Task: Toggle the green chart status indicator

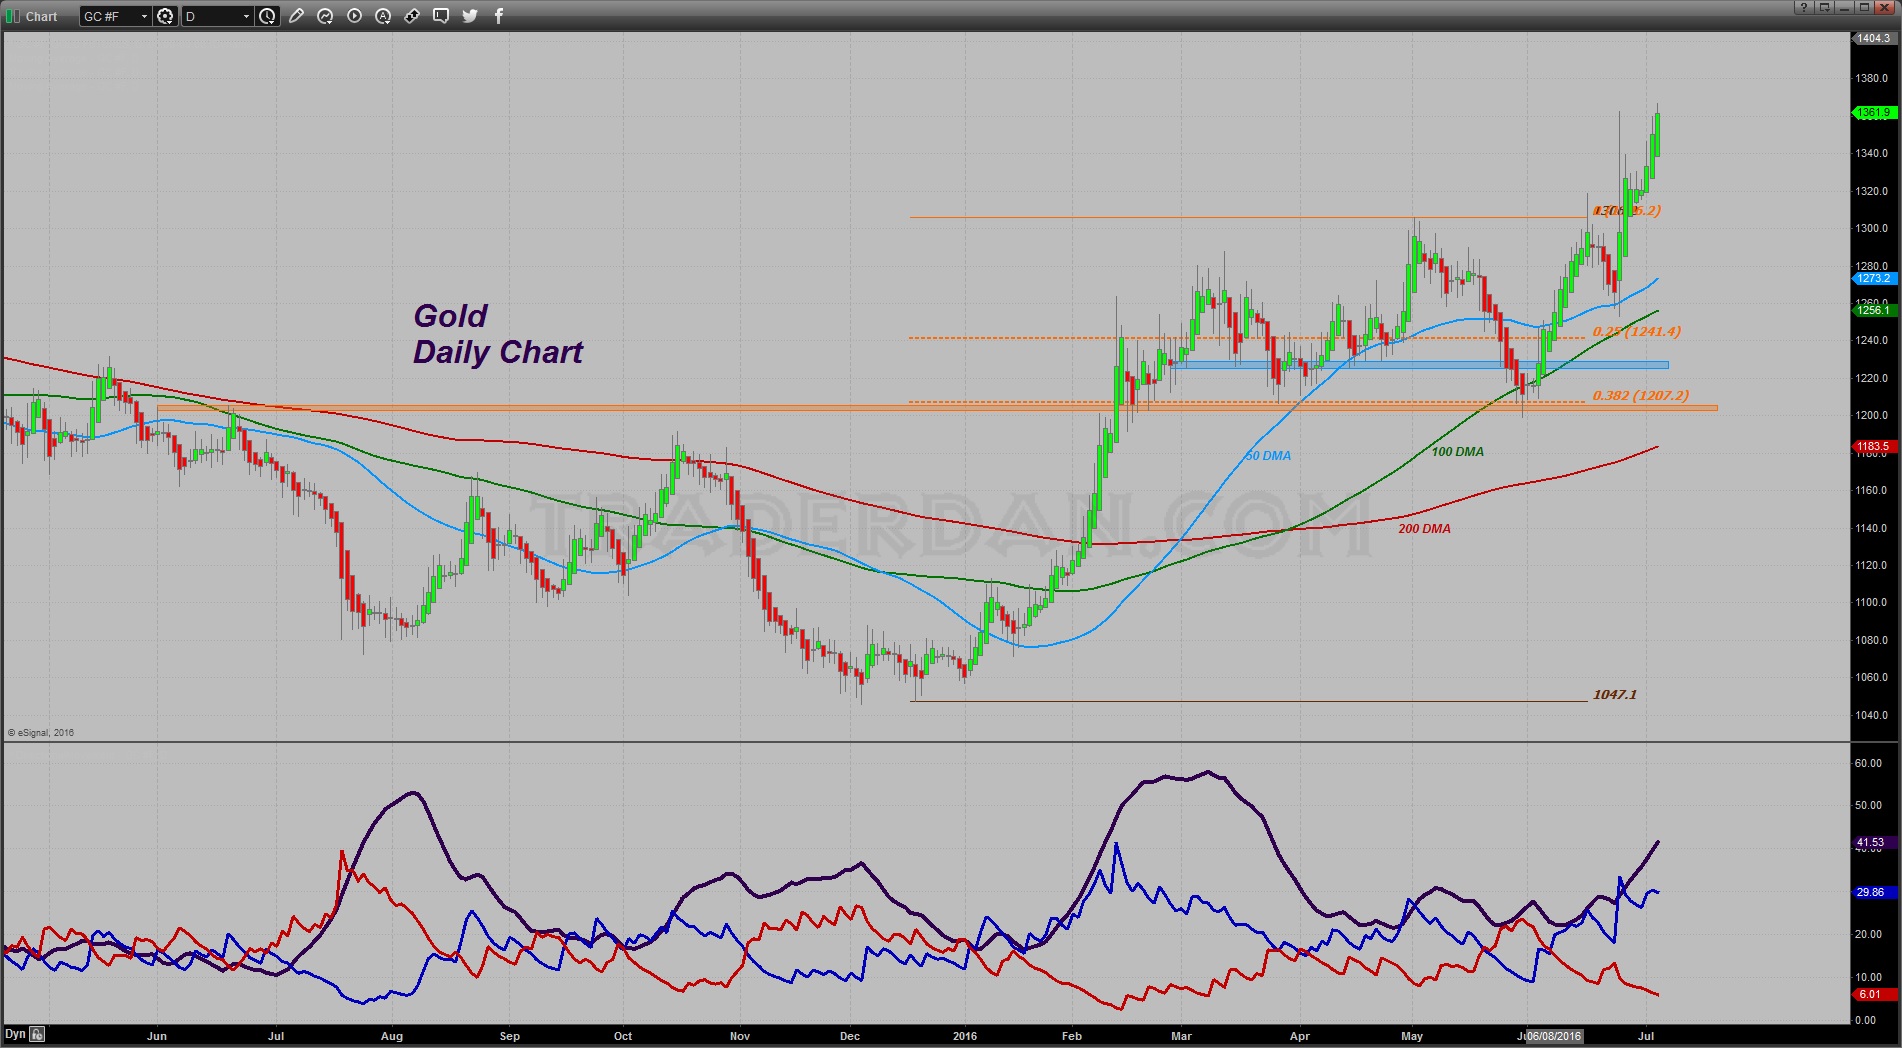Action: point(13,16)
